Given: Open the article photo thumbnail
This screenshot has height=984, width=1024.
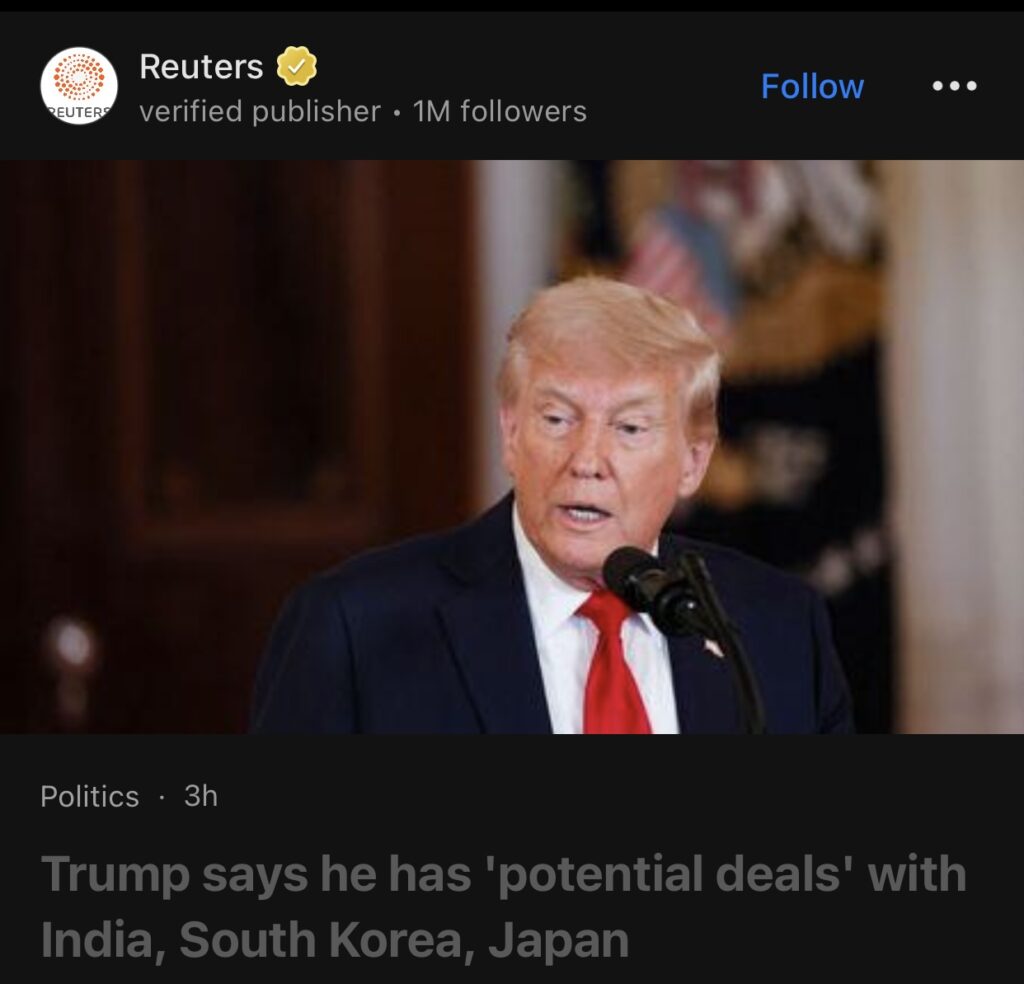Looking at the screenshot, I should [512, 447].
